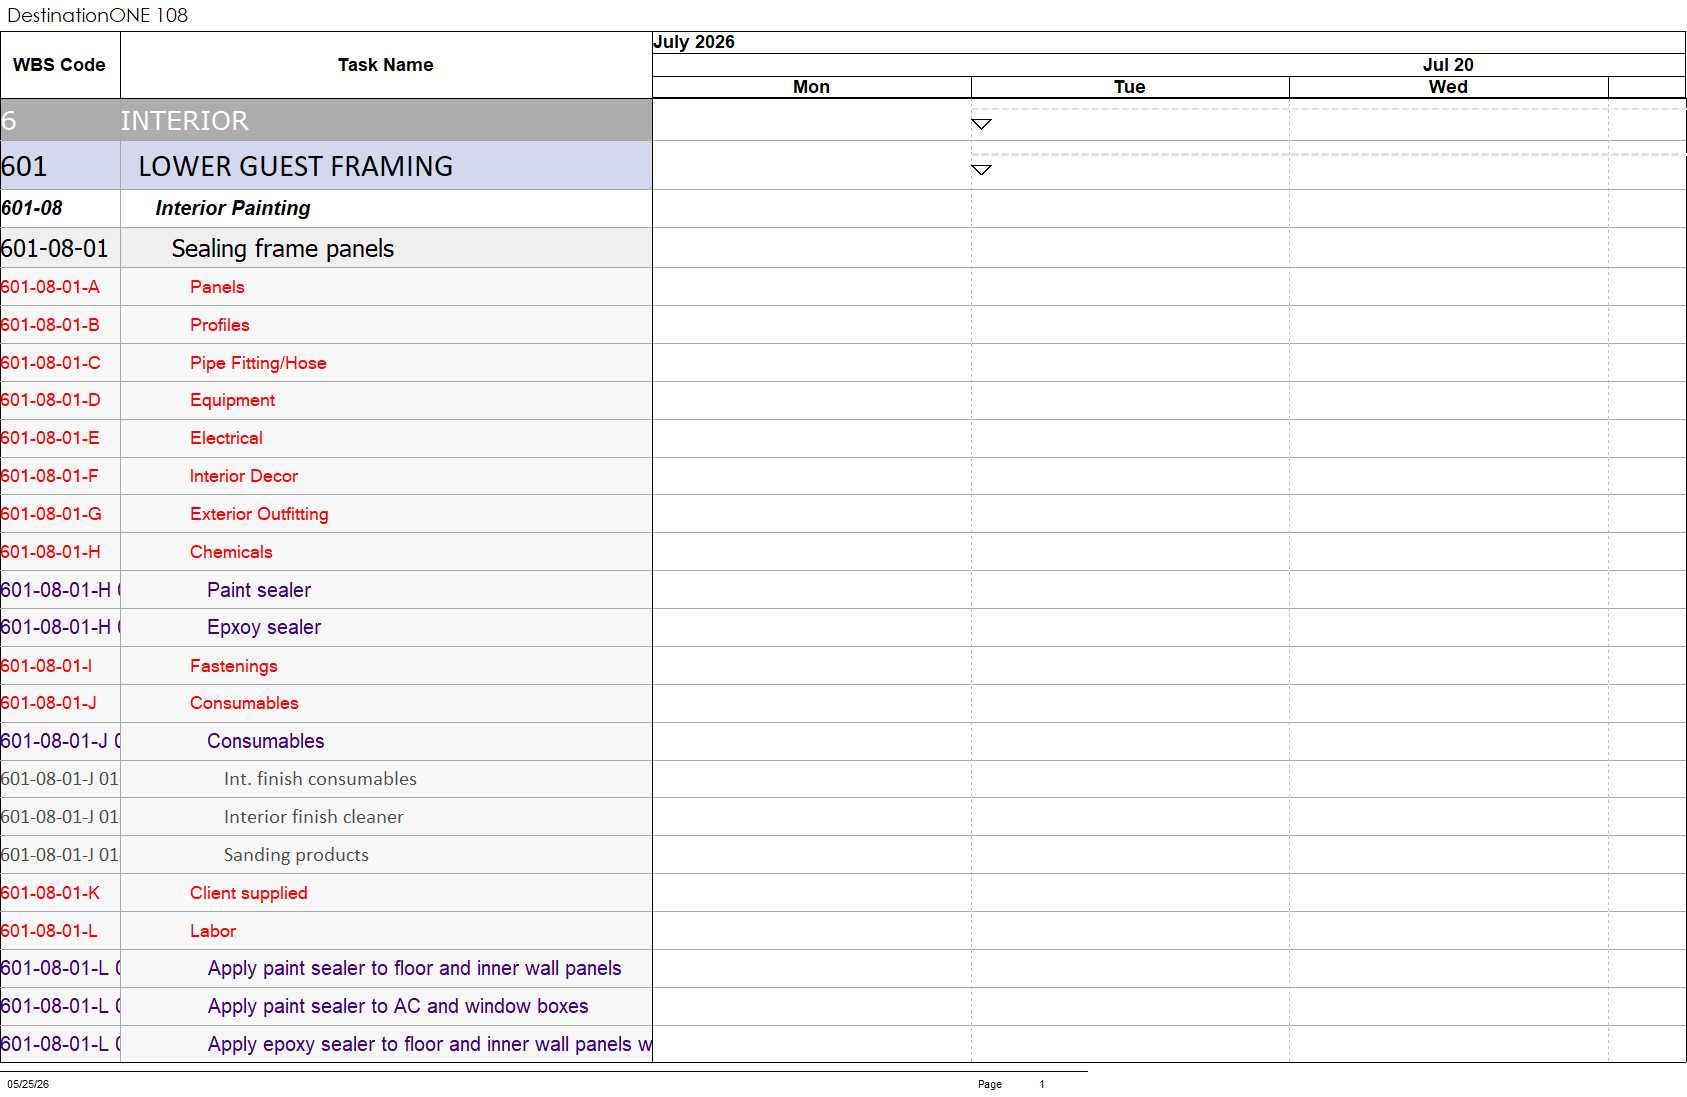Select the purple Consumables sub-task row

point(326,741)
